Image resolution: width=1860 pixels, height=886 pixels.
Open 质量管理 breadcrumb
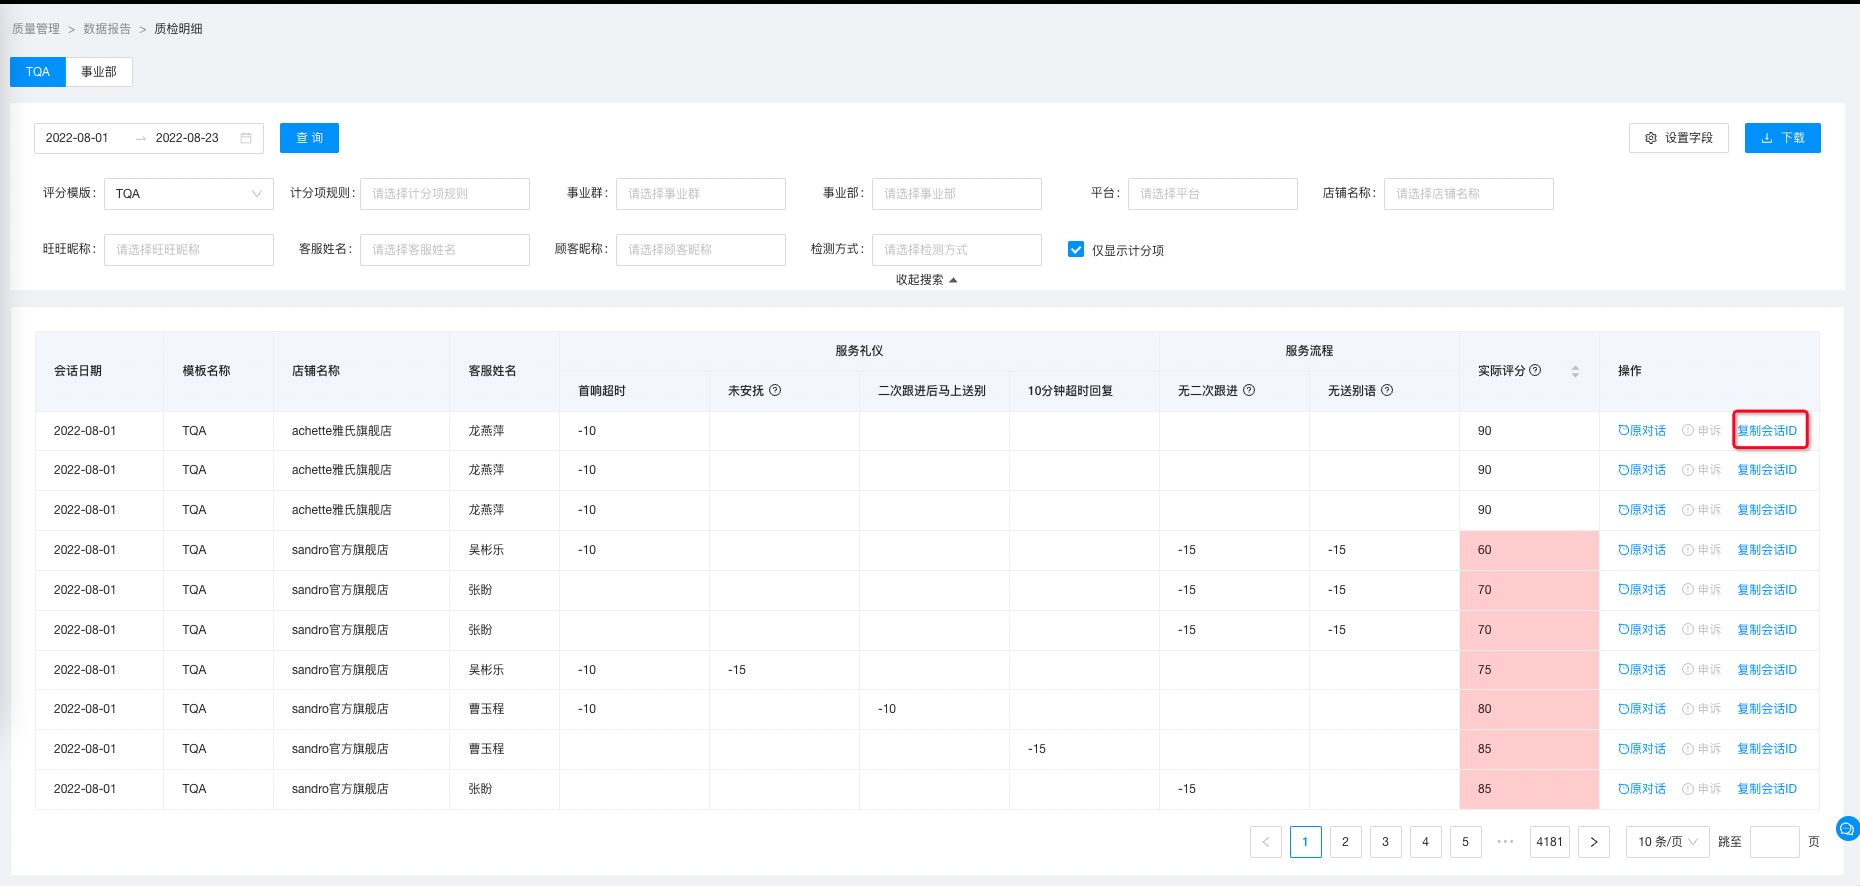pyautogui.click(x=36, y=29)
